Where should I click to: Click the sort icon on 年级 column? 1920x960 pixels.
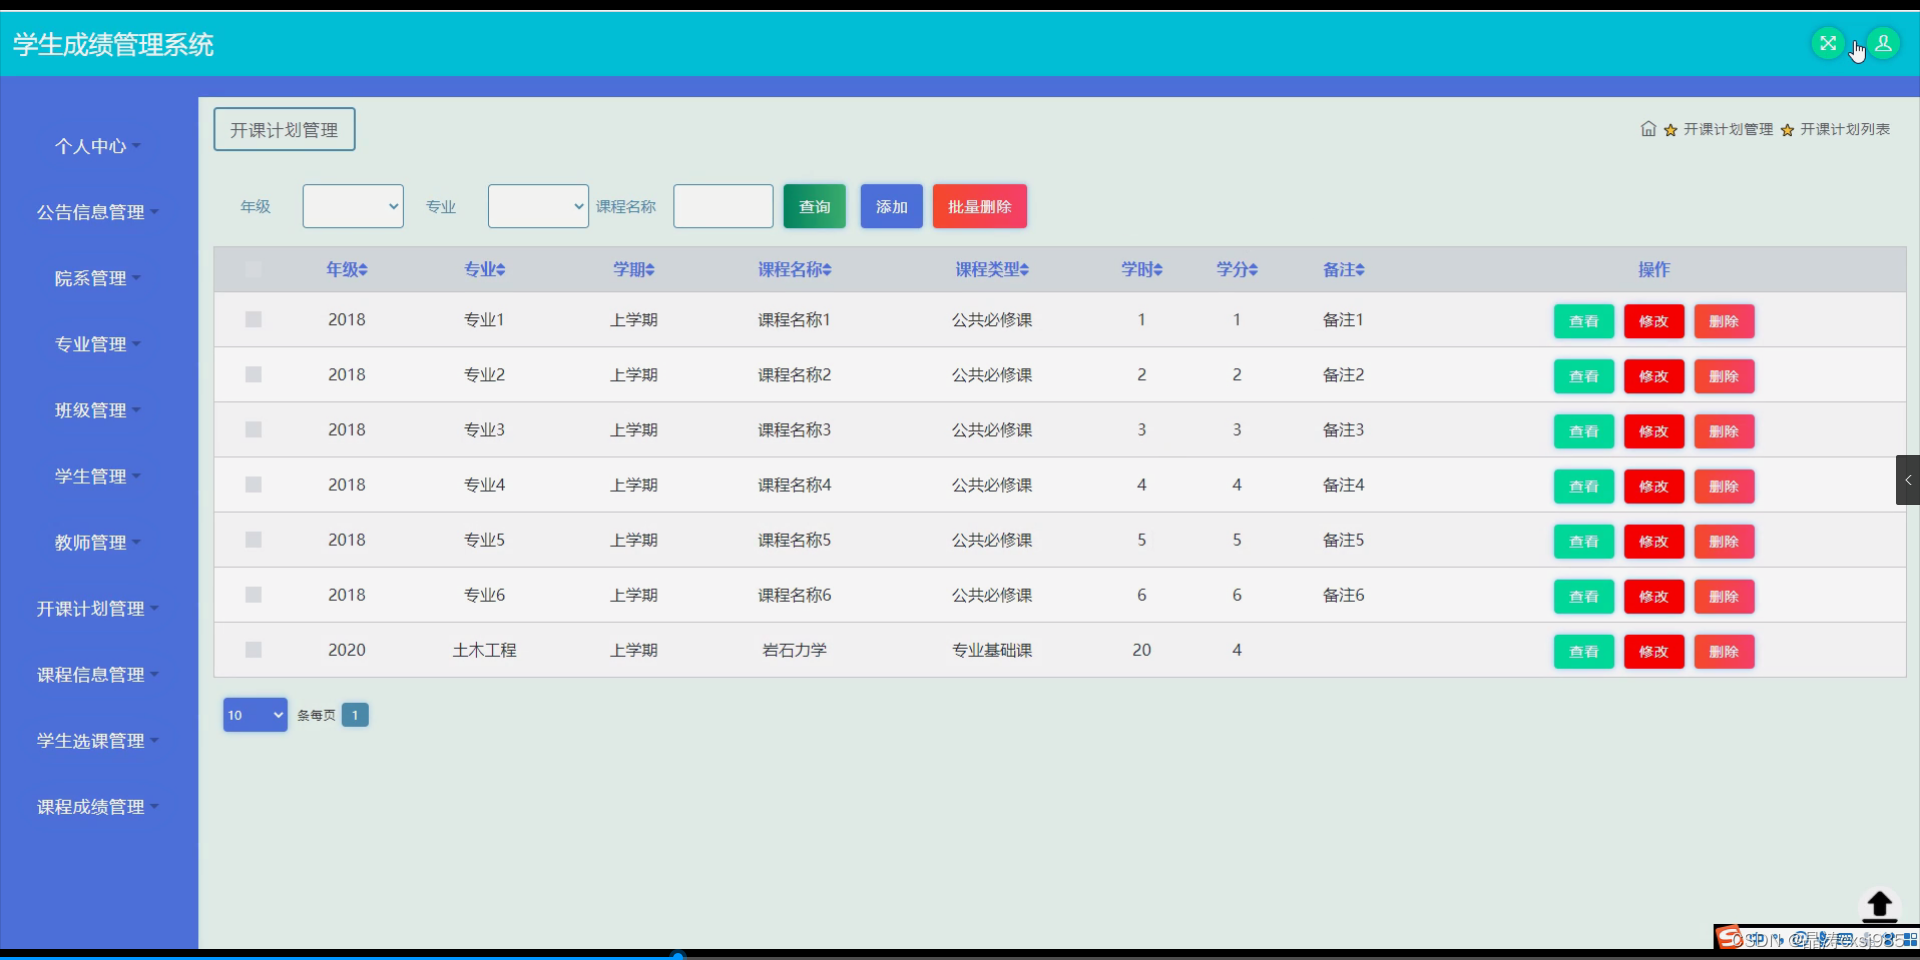pyautogui.click(x=364, y=269)
